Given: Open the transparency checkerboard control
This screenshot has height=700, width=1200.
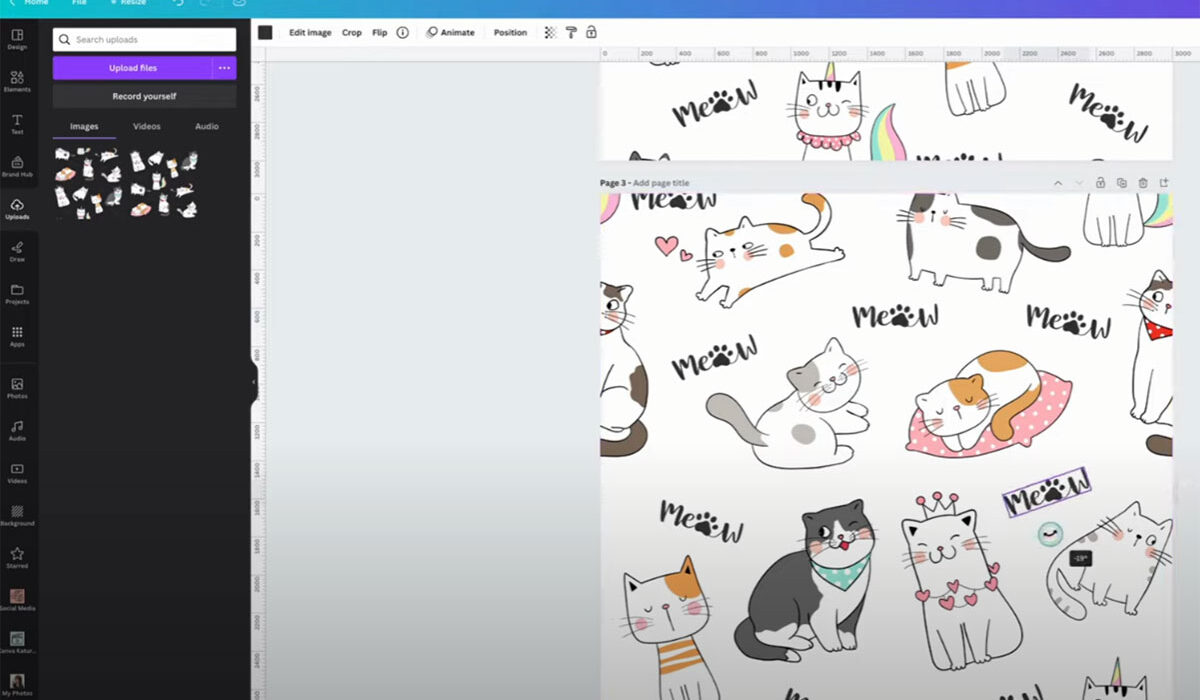Looking at the screenshot, I should [x=550, y=32].
